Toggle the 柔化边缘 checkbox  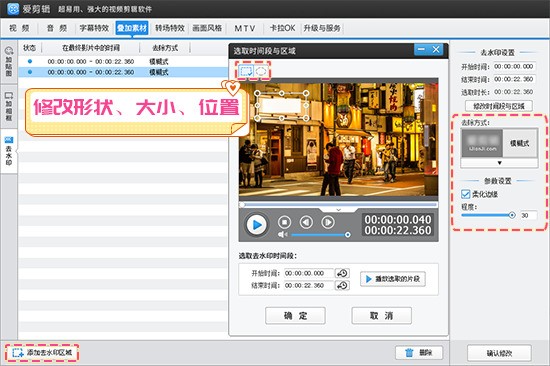465,194
